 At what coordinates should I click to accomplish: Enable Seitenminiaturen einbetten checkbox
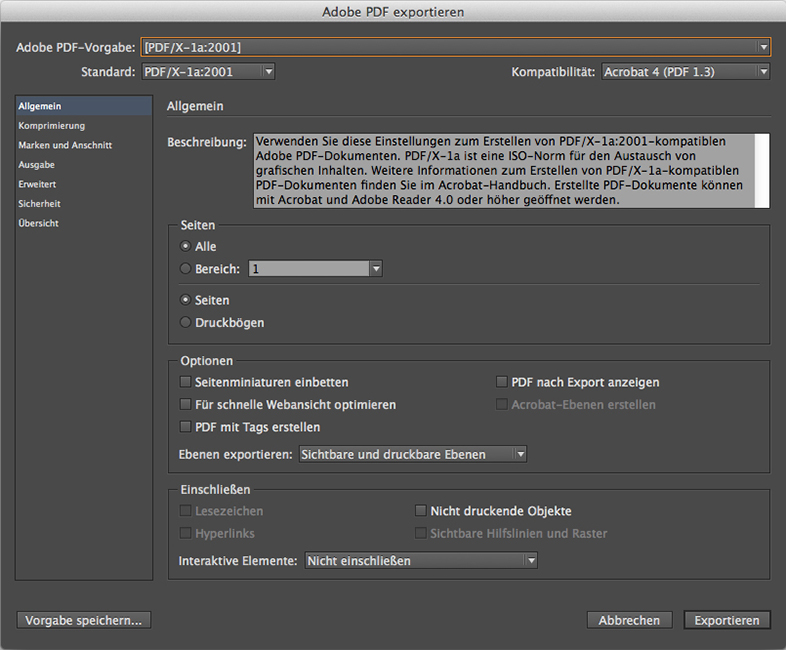coord(185,383)
